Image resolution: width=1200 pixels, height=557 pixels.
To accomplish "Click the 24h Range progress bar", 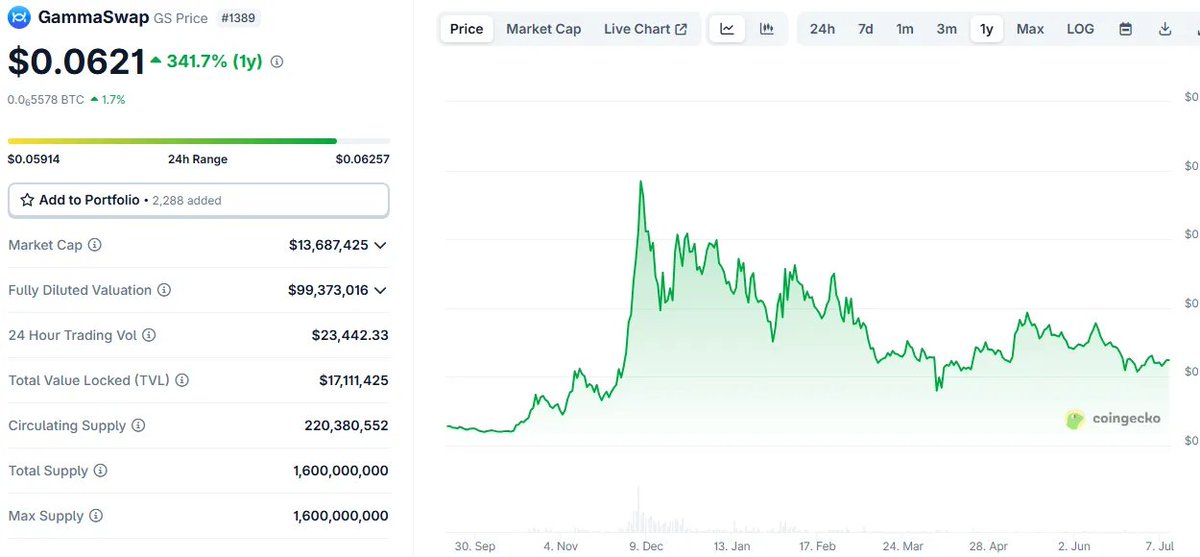I will coord(199,141).
